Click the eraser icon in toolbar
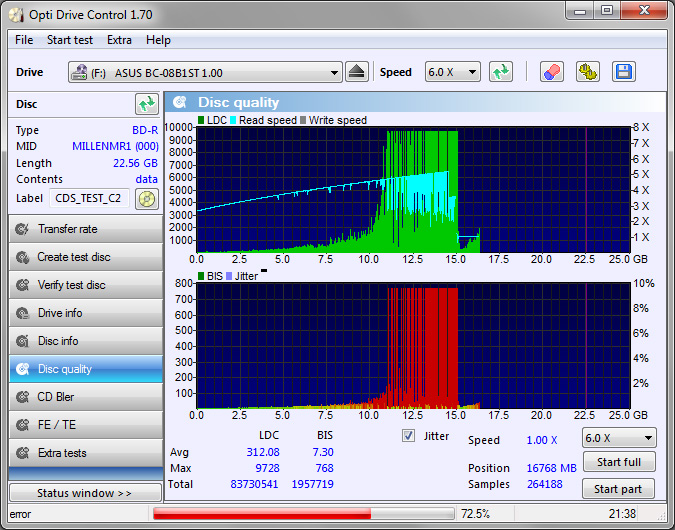 pos(552,72)
